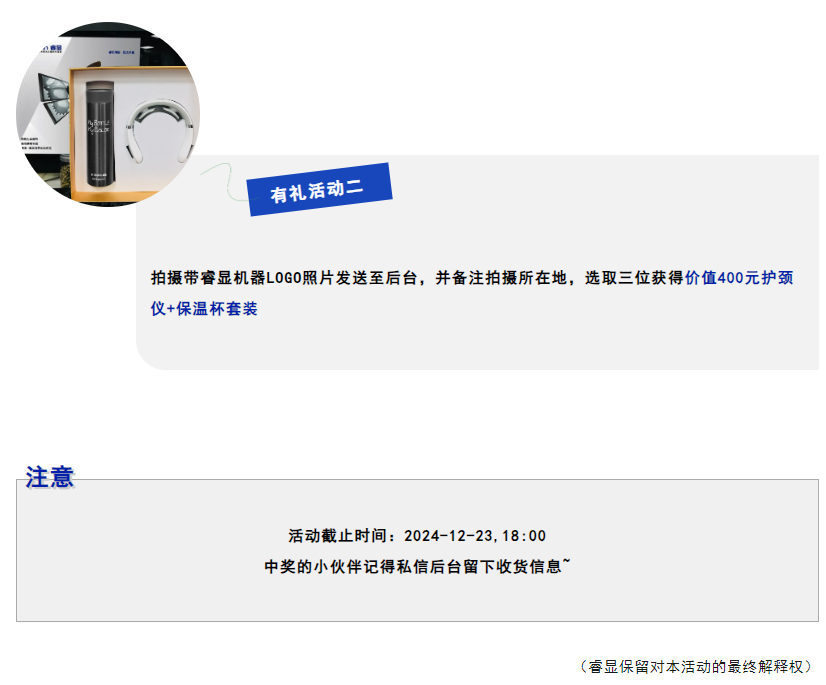The image size is (826, 685).
Task: Click the 并备注拍摄所在地 phrase
Action: (501, 278)
